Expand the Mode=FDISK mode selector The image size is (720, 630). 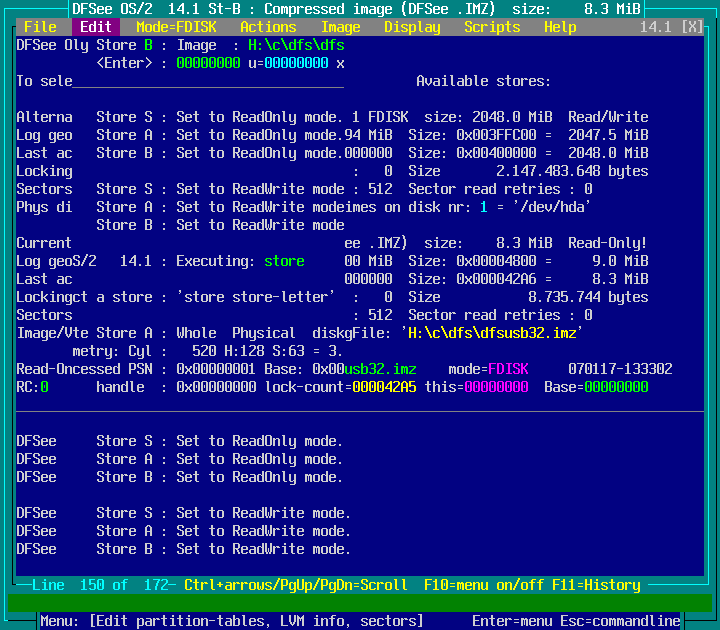(x=176, y=27)
